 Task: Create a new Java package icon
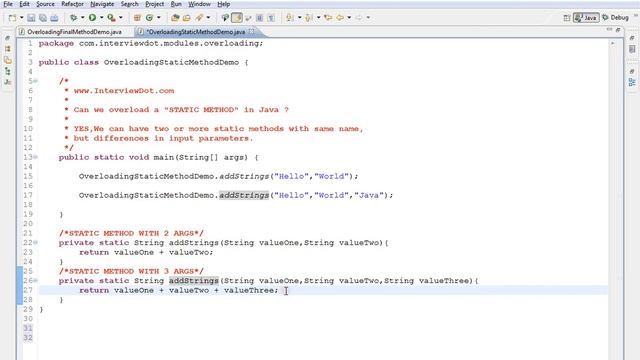click(137, 18)
